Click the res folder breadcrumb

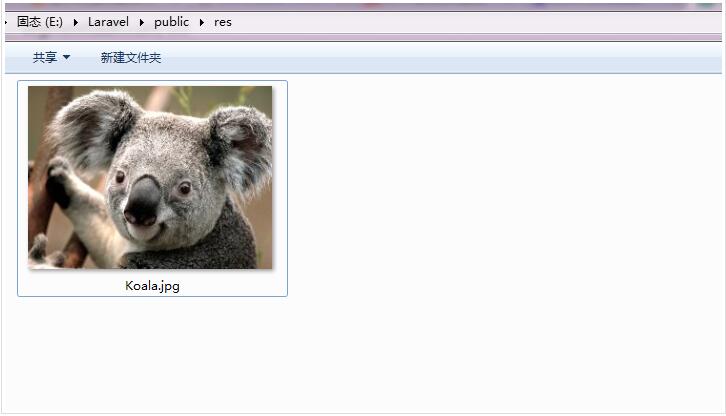pyautogui.click(x=223, y=22)
